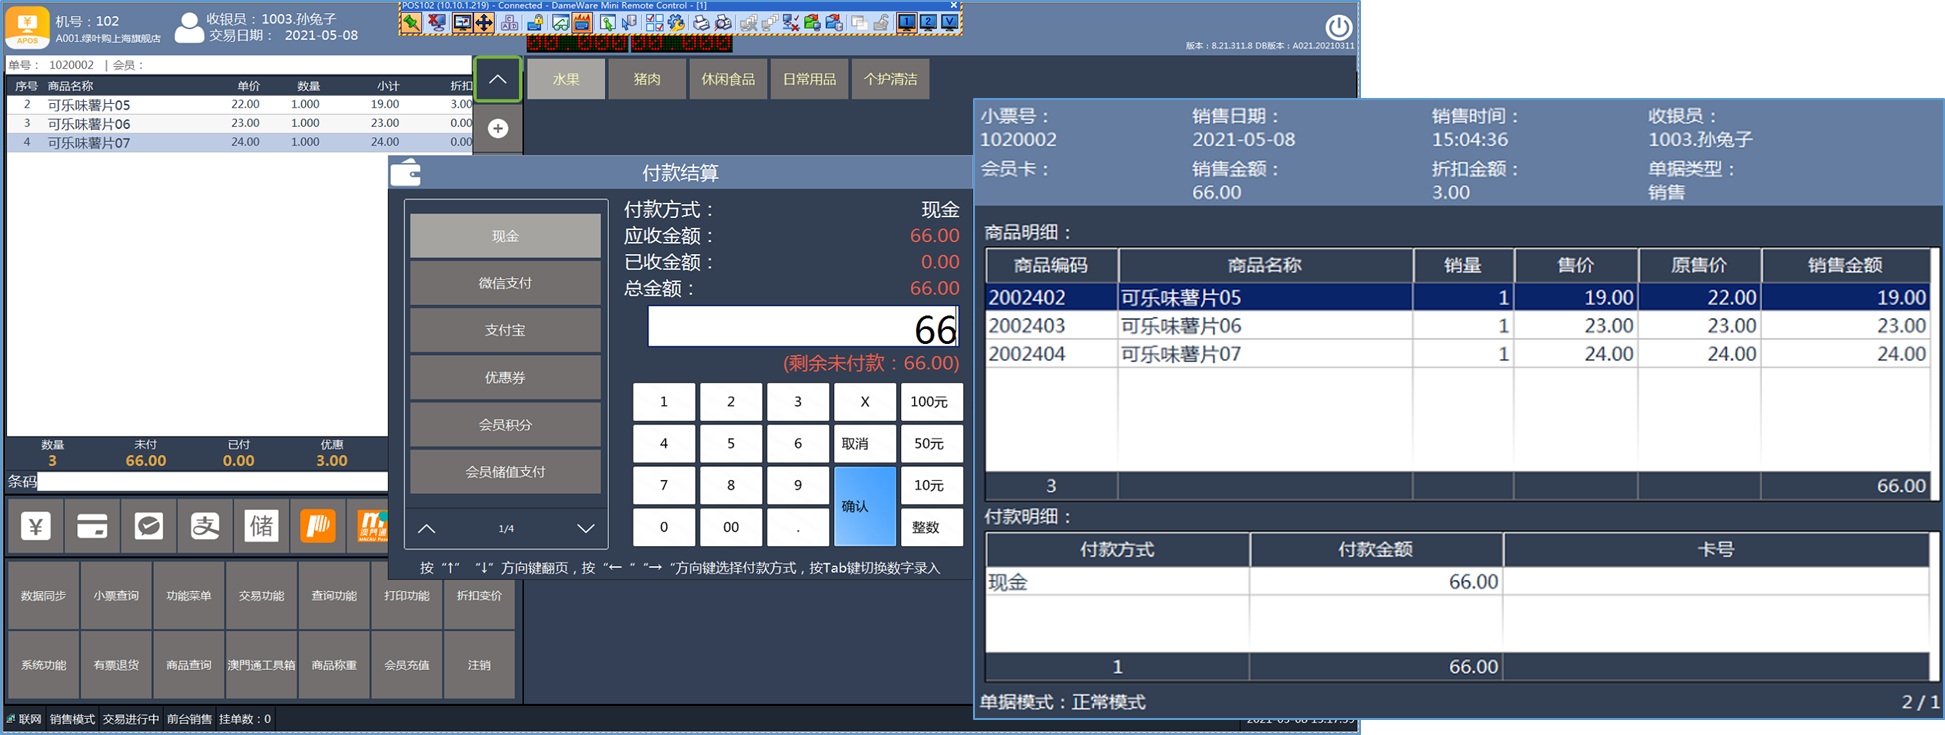This screenshot has height=735, width=1945.
Task: Open the 个护清洁 category tab
Action: 890,79
